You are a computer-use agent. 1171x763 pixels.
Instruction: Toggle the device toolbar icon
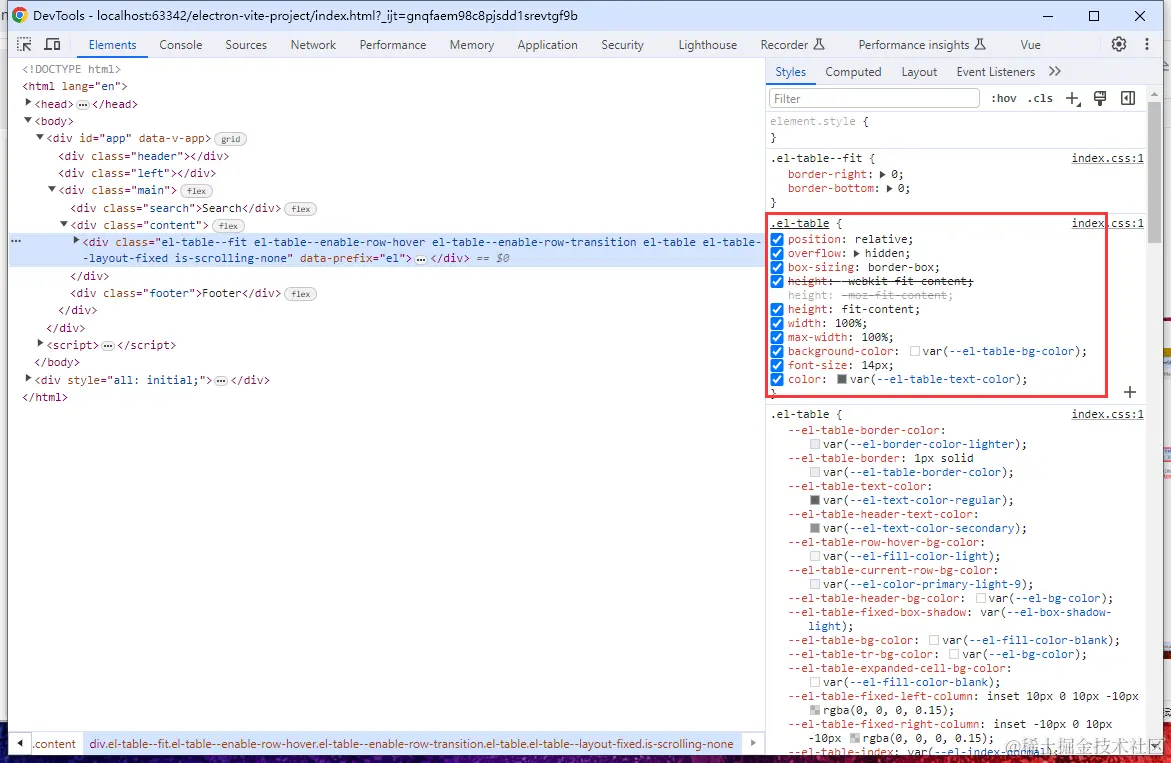coord(52,44)
